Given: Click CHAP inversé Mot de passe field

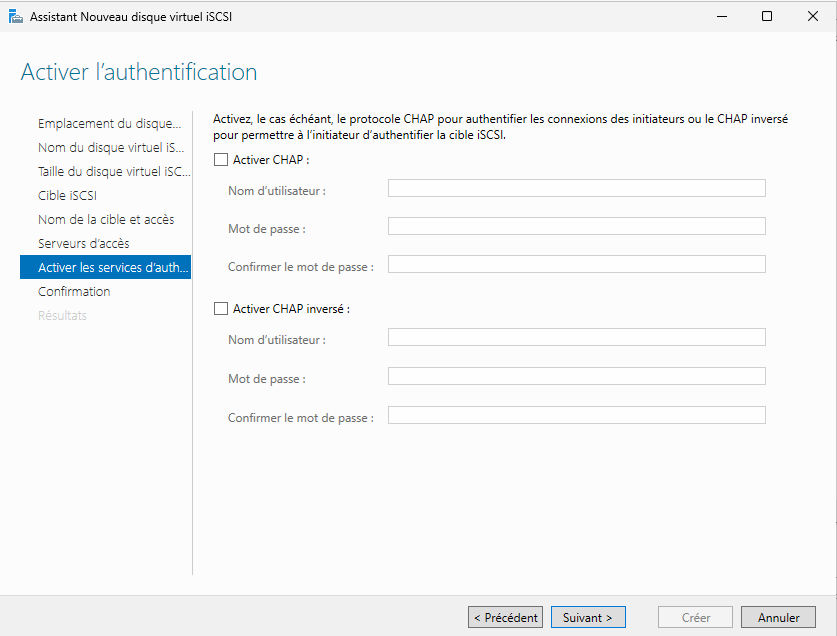Looking at the screenshot, I should [x=576, y=376].
